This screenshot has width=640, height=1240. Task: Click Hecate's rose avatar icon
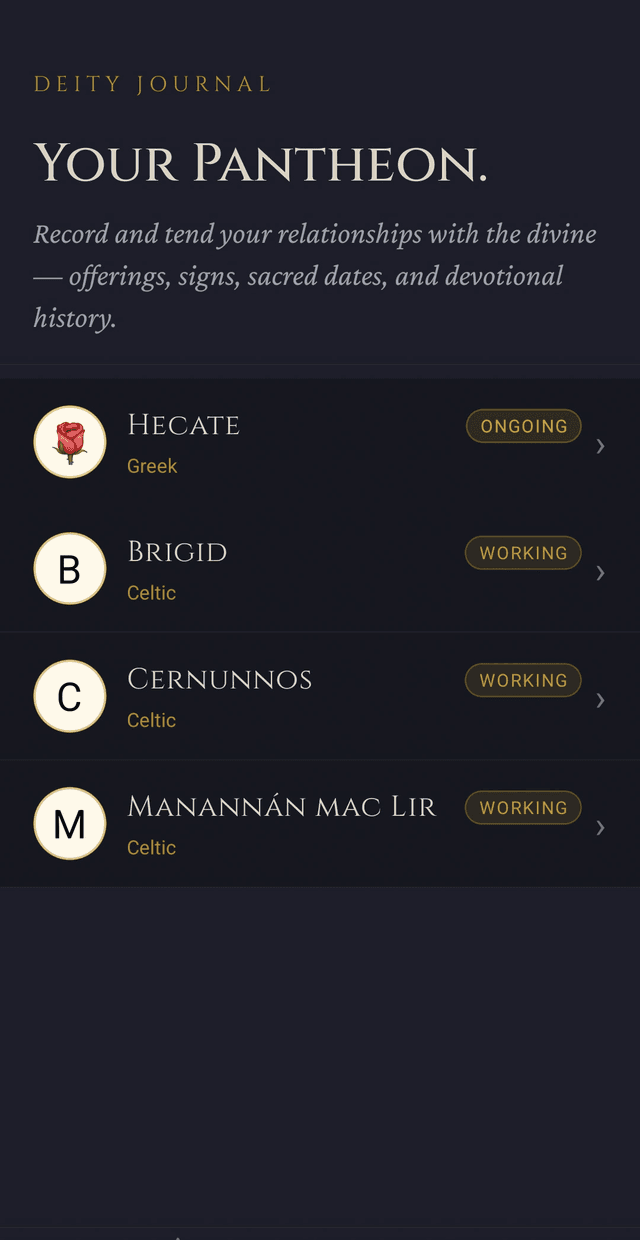(x=70, y=442)
